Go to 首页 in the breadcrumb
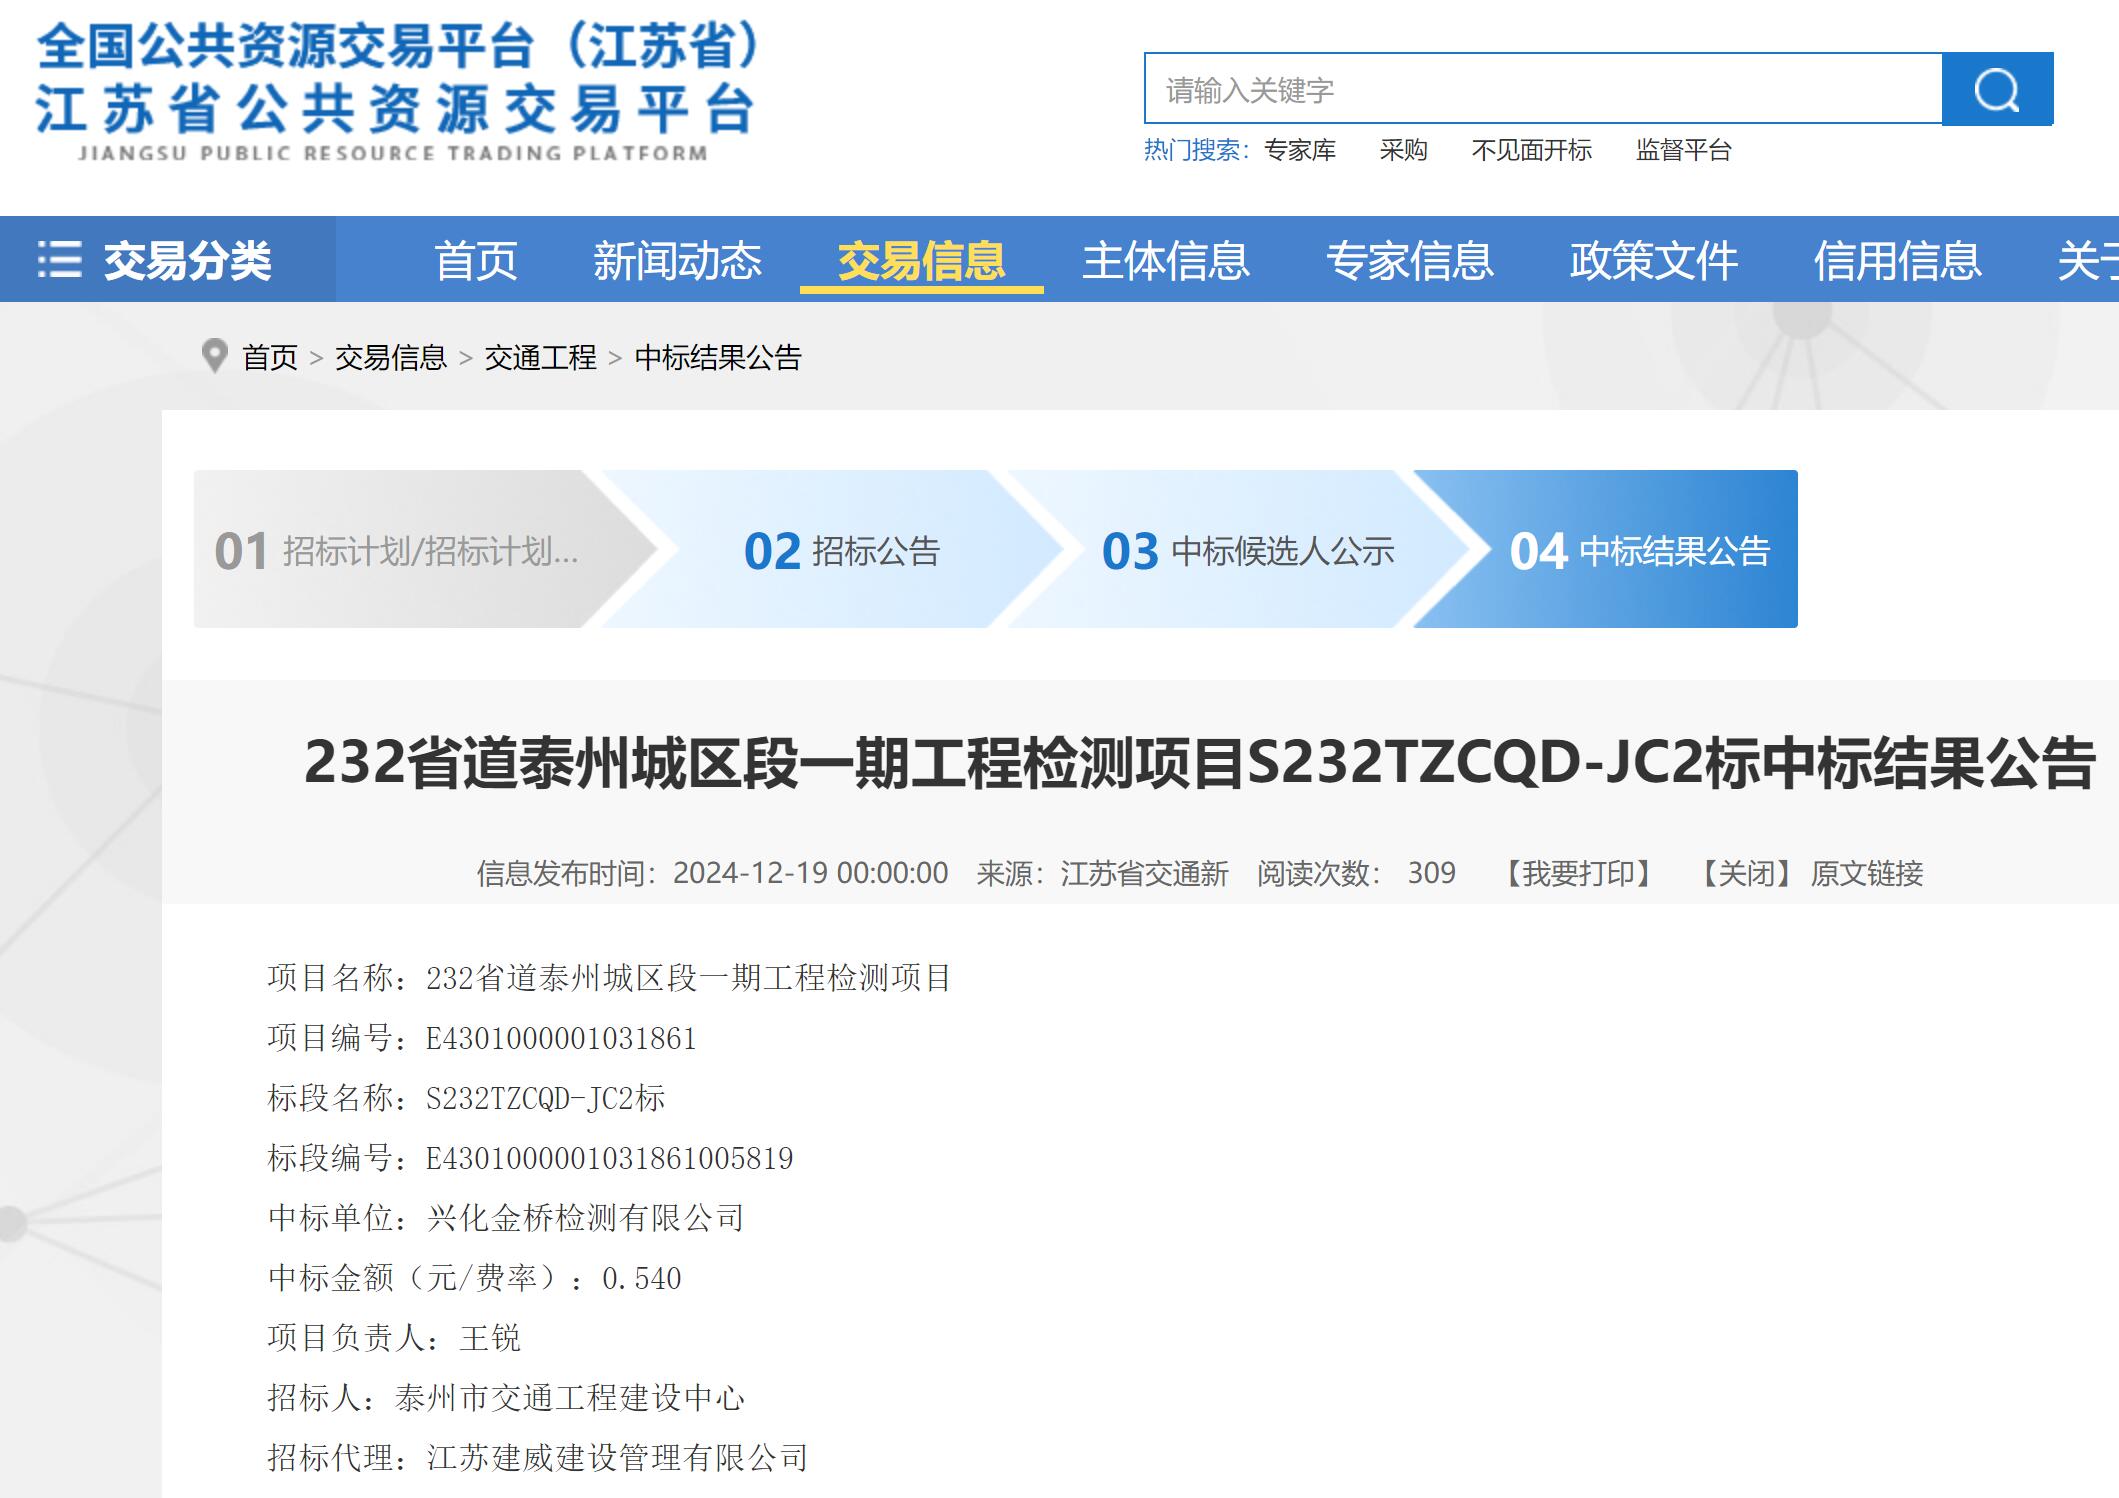Viewport: 2119px width, 1498px height. pyautogui.click(x=270, y=357)
